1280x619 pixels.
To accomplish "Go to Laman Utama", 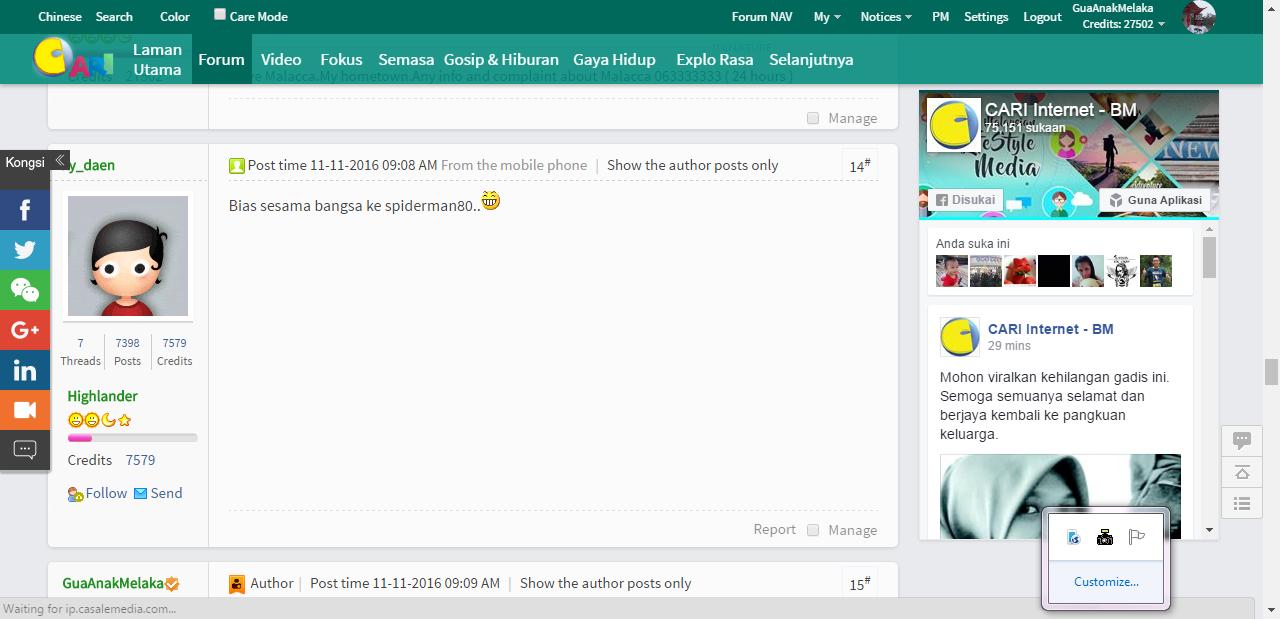I will pyautogui.click(x=157, y=59).
